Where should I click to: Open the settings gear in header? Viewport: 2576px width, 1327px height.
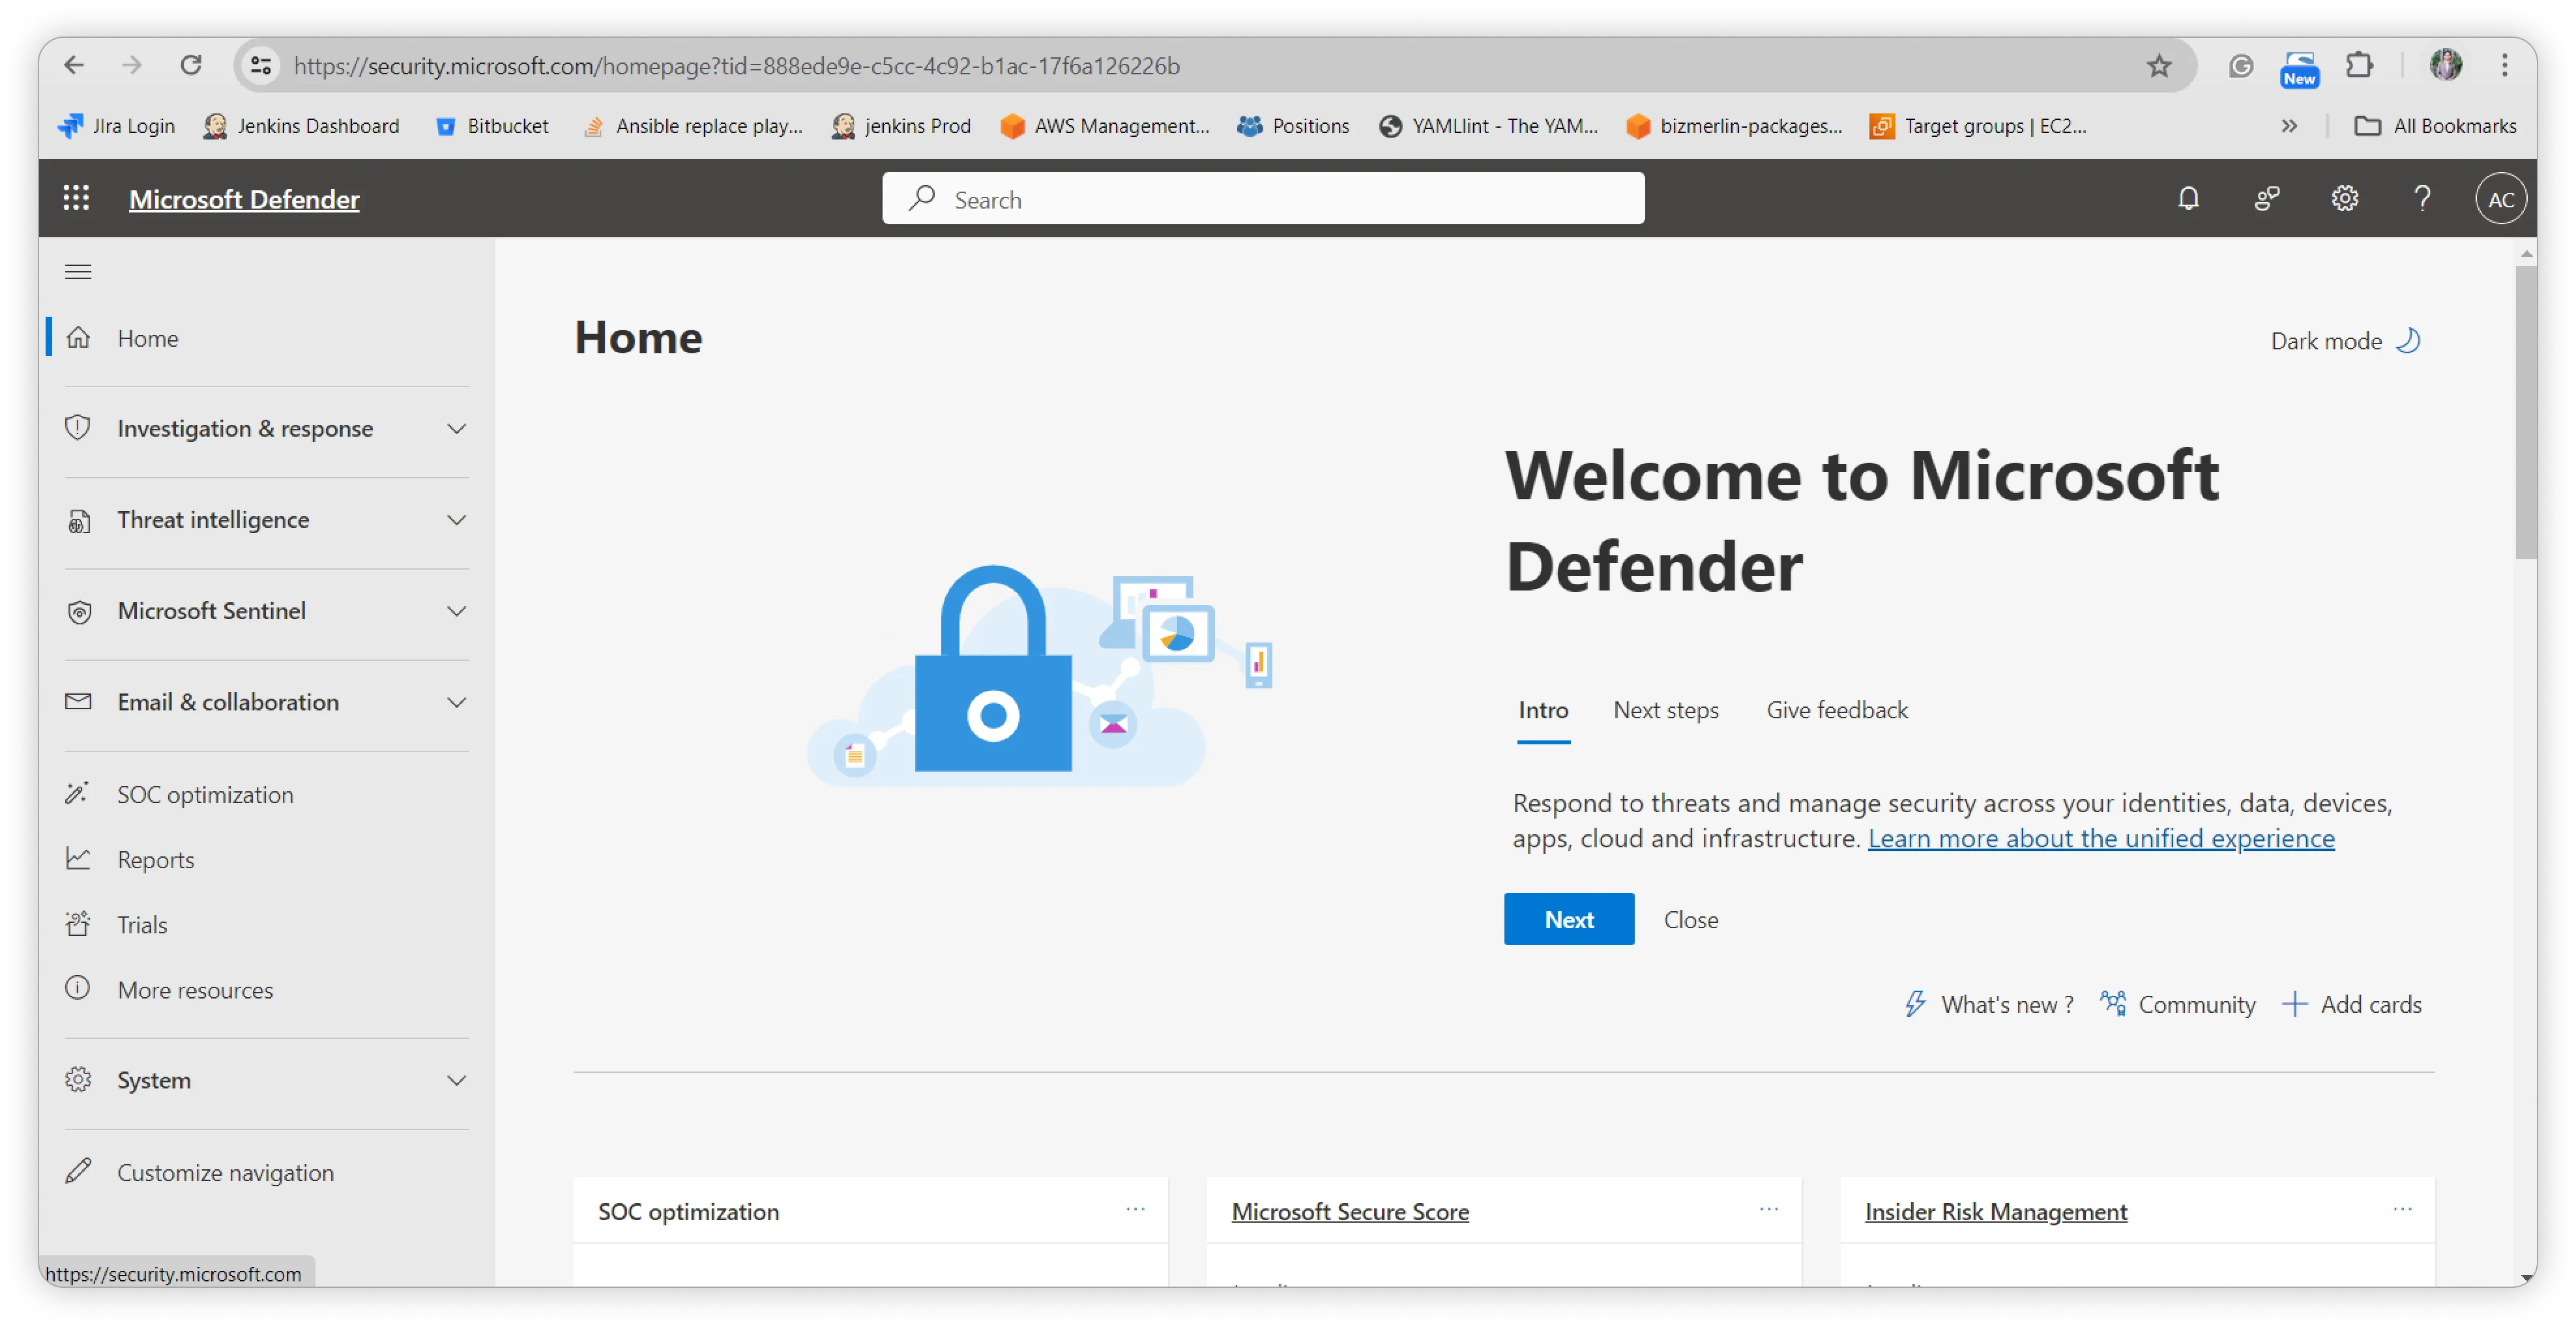click(x=2344, y=198)
